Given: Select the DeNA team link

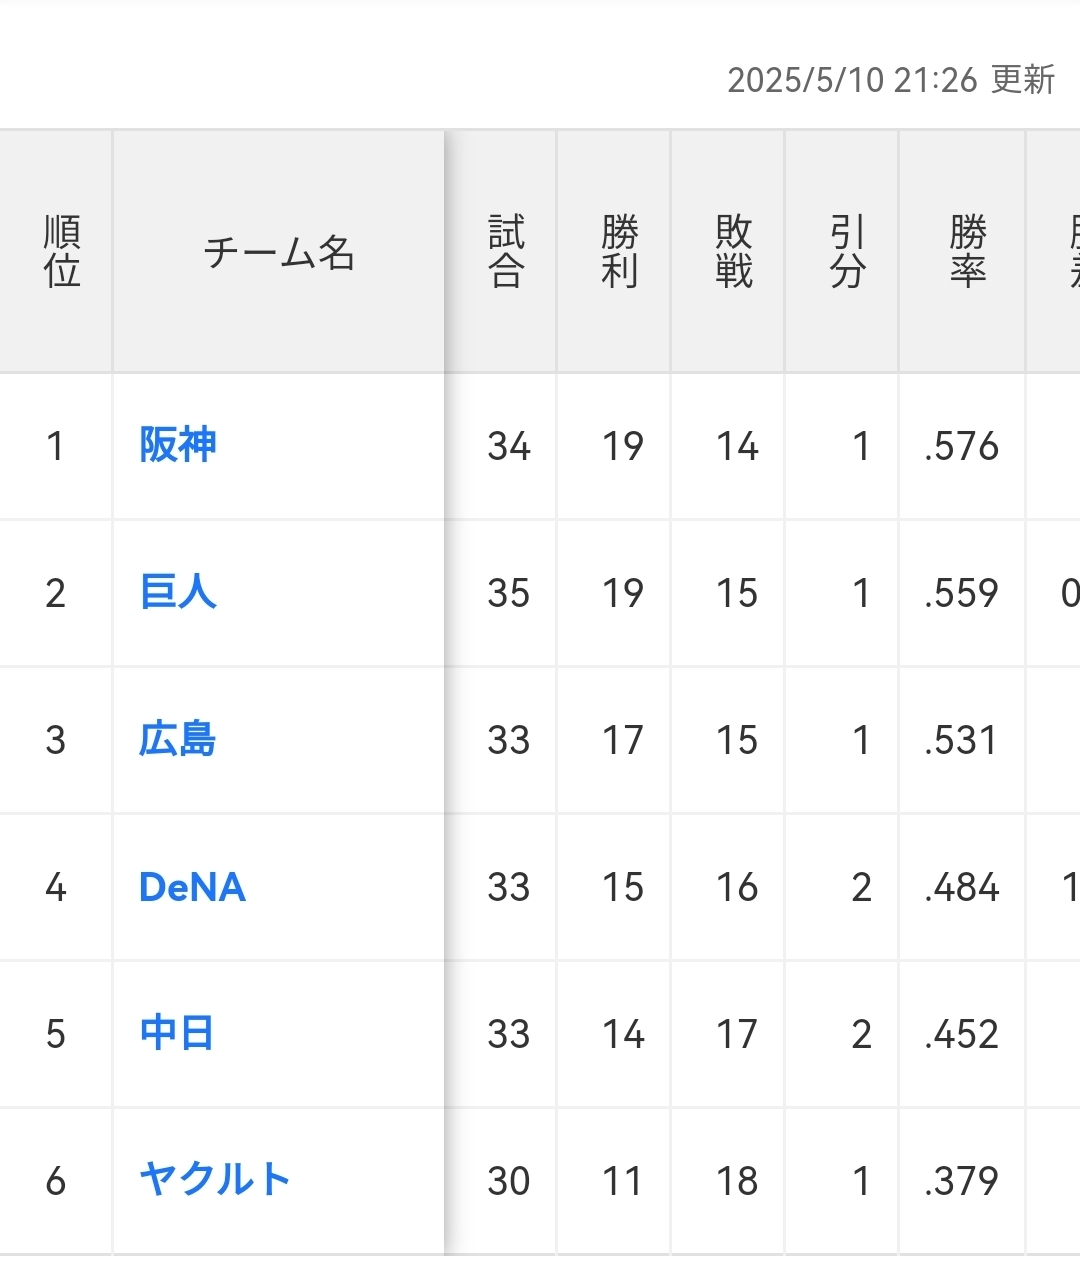Looking at the screenshot, I should point(192,887).
